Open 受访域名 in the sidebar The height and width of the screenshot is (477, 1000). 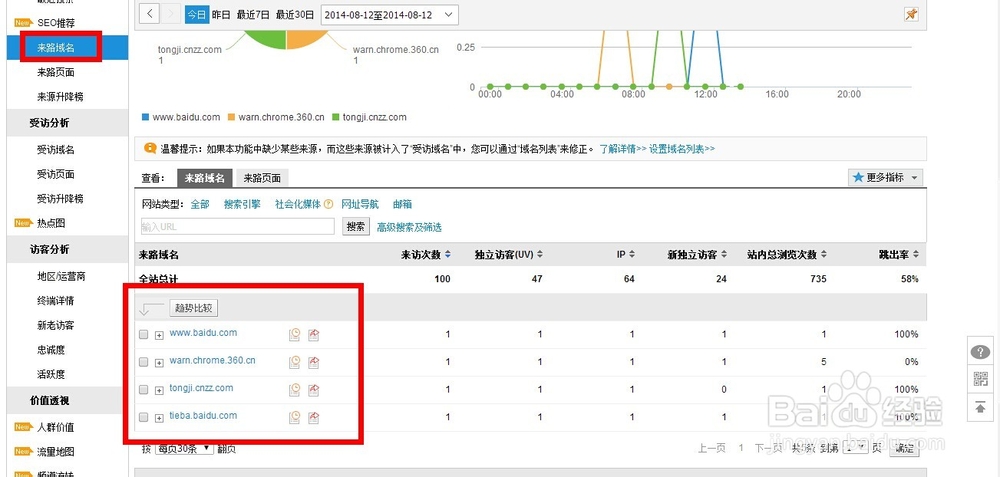point(56,150)
